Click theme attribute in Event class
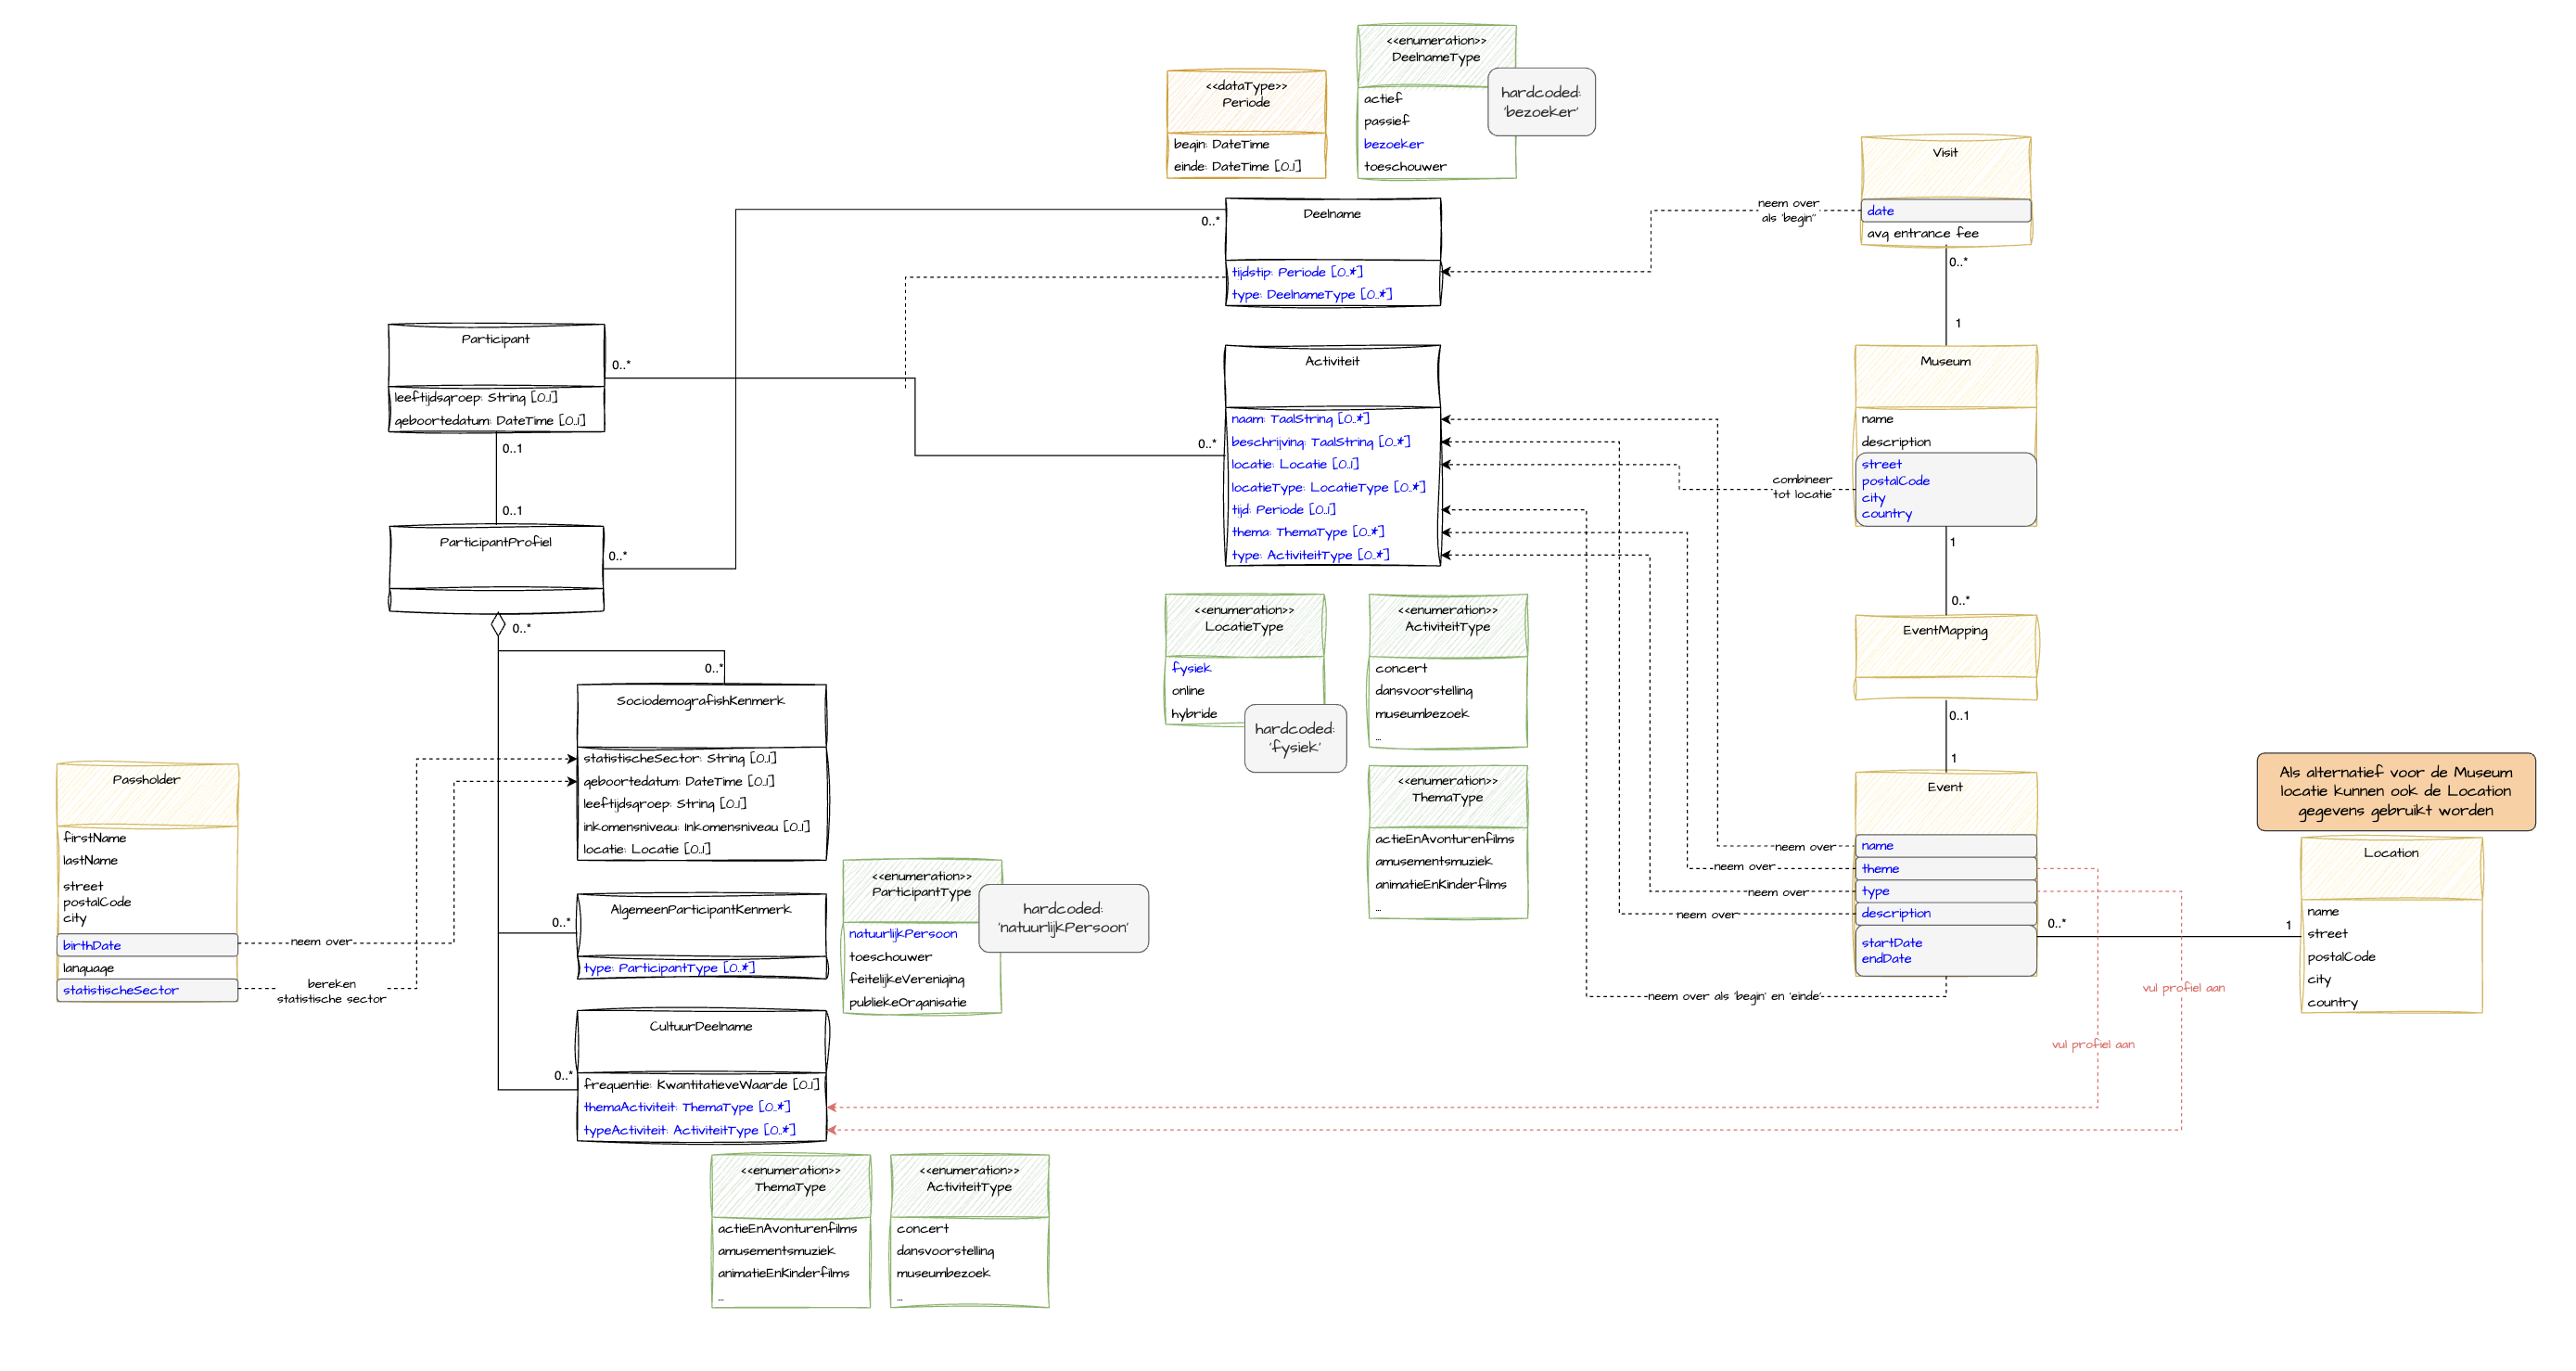Viewport: 2576px width, 1371px height. pyautogui.click(x=1880, y=869)
